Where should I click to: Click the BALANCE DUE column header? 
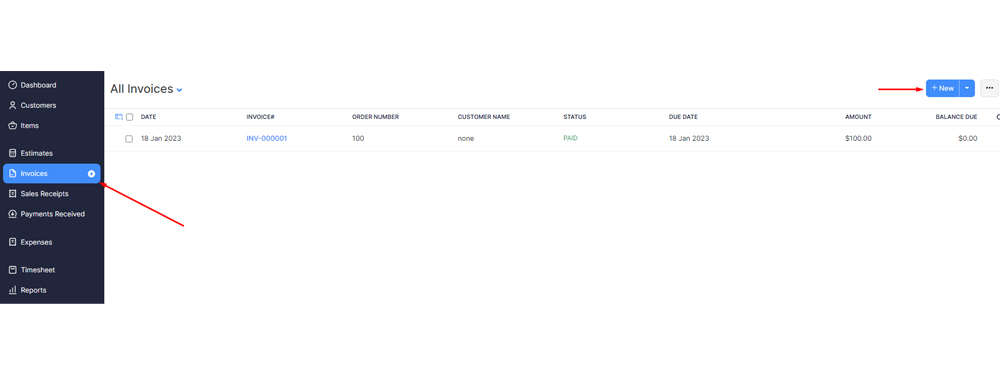pyautogui.click(x=956, y=117)
